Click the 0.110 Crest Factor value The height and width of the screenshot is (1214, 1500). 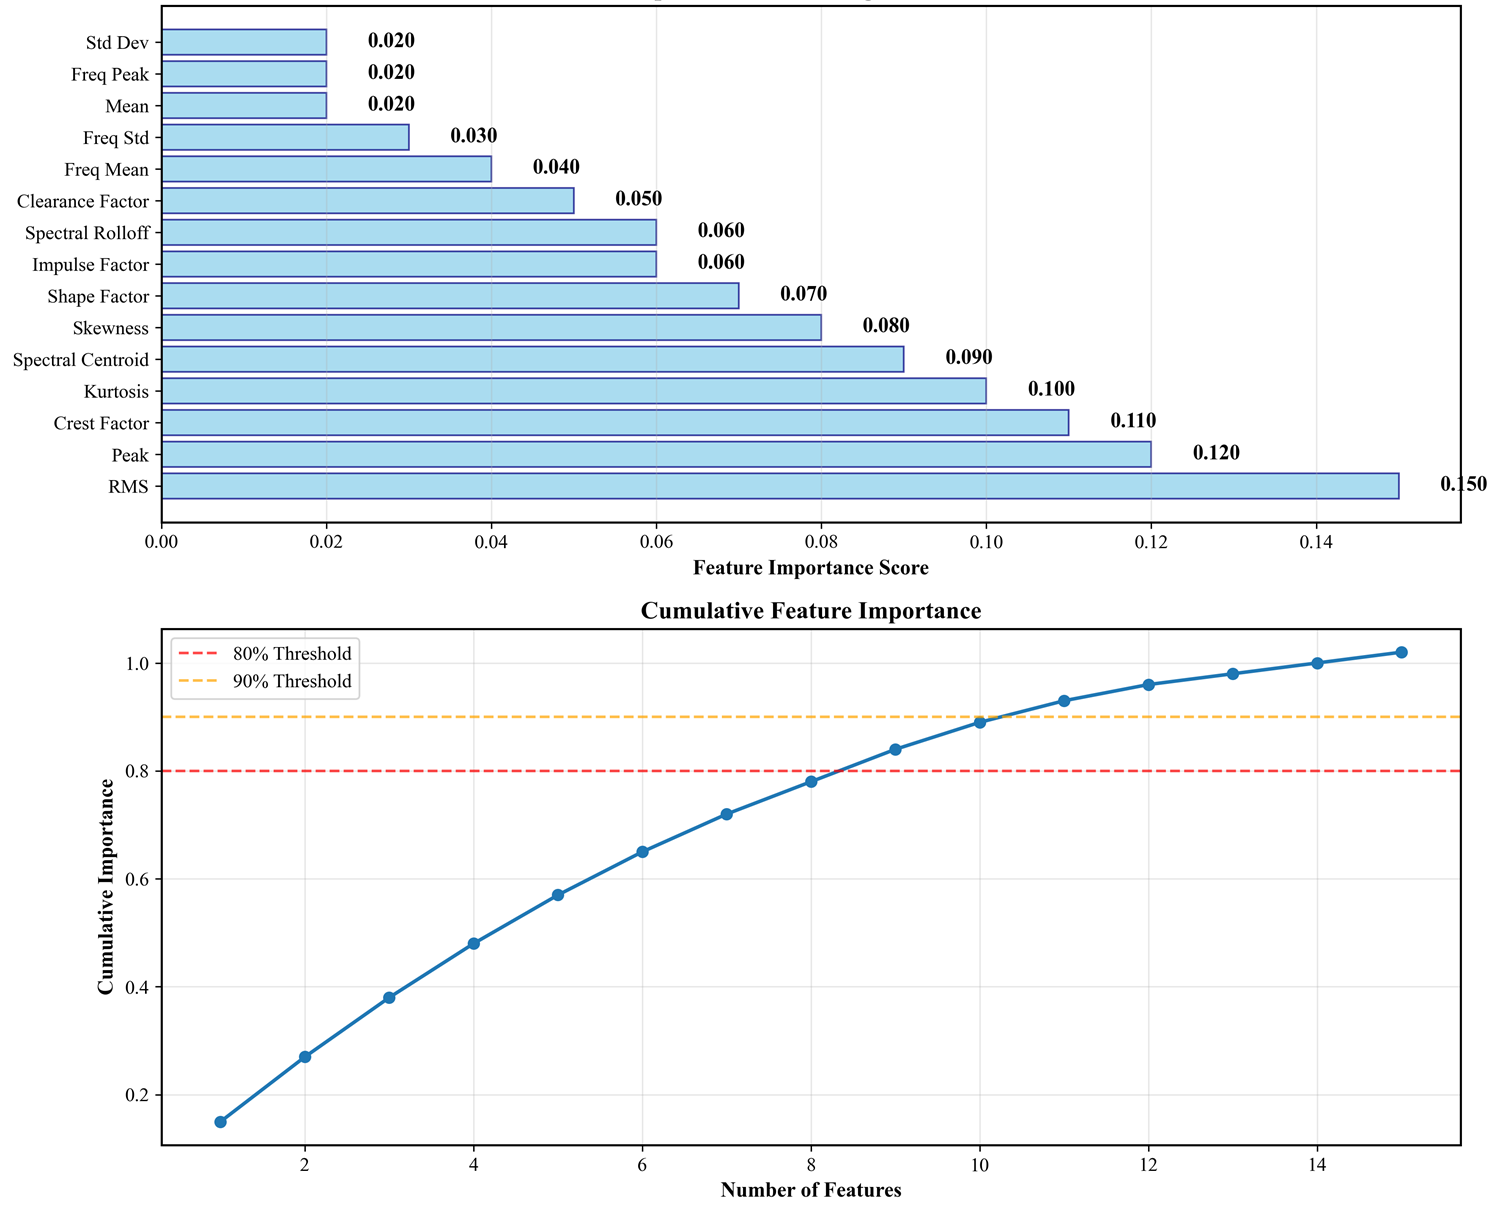point(1133,421)
